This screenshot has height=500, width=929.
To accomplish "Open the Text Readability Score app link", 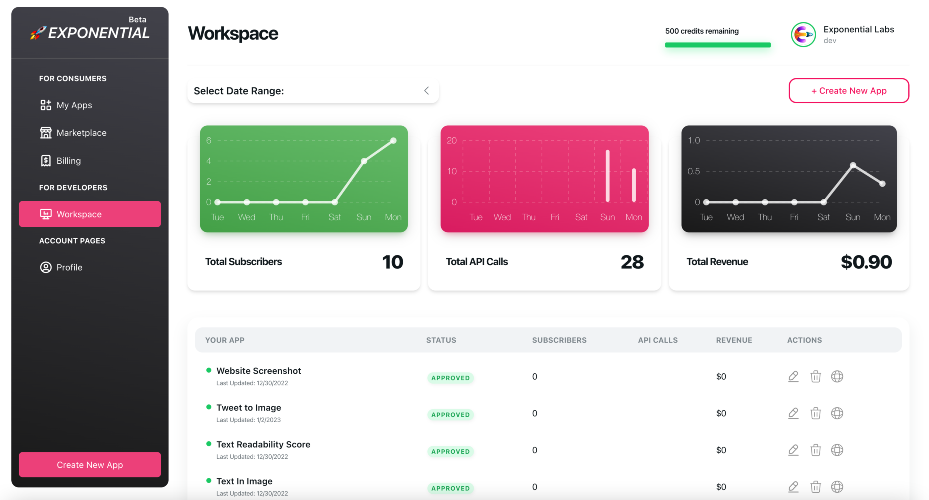I will tap(263, 444).
